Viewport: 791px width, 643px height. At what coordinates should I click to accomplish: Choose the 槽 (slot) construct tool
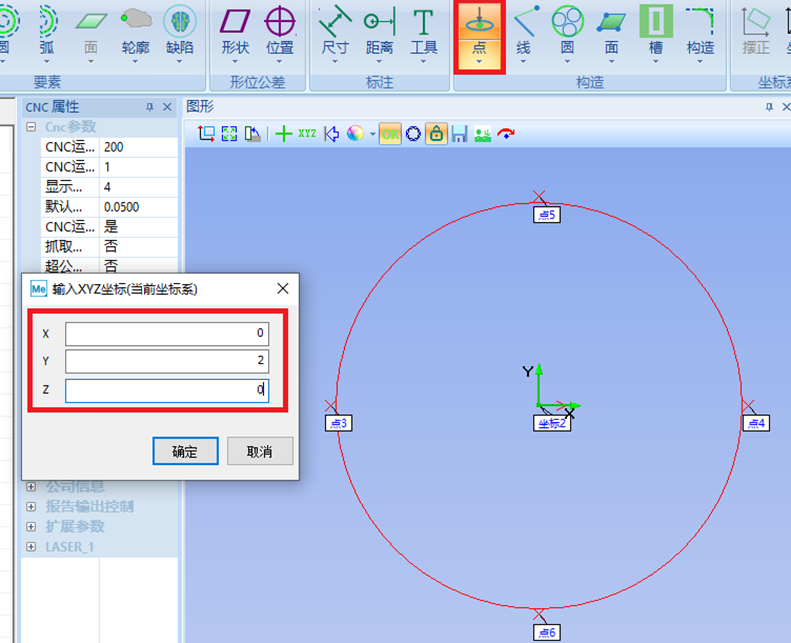coord(655,28)
